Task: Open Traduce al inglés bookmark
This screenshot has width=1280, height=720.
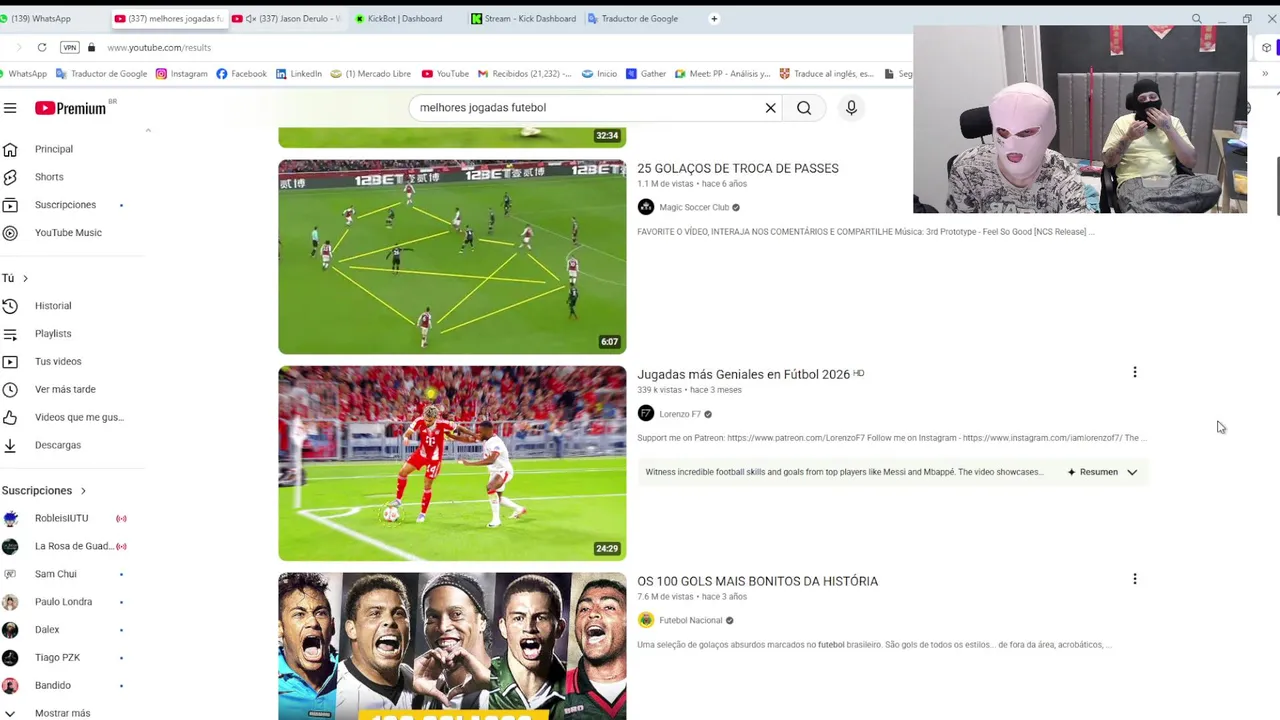Action: point(827,73)
